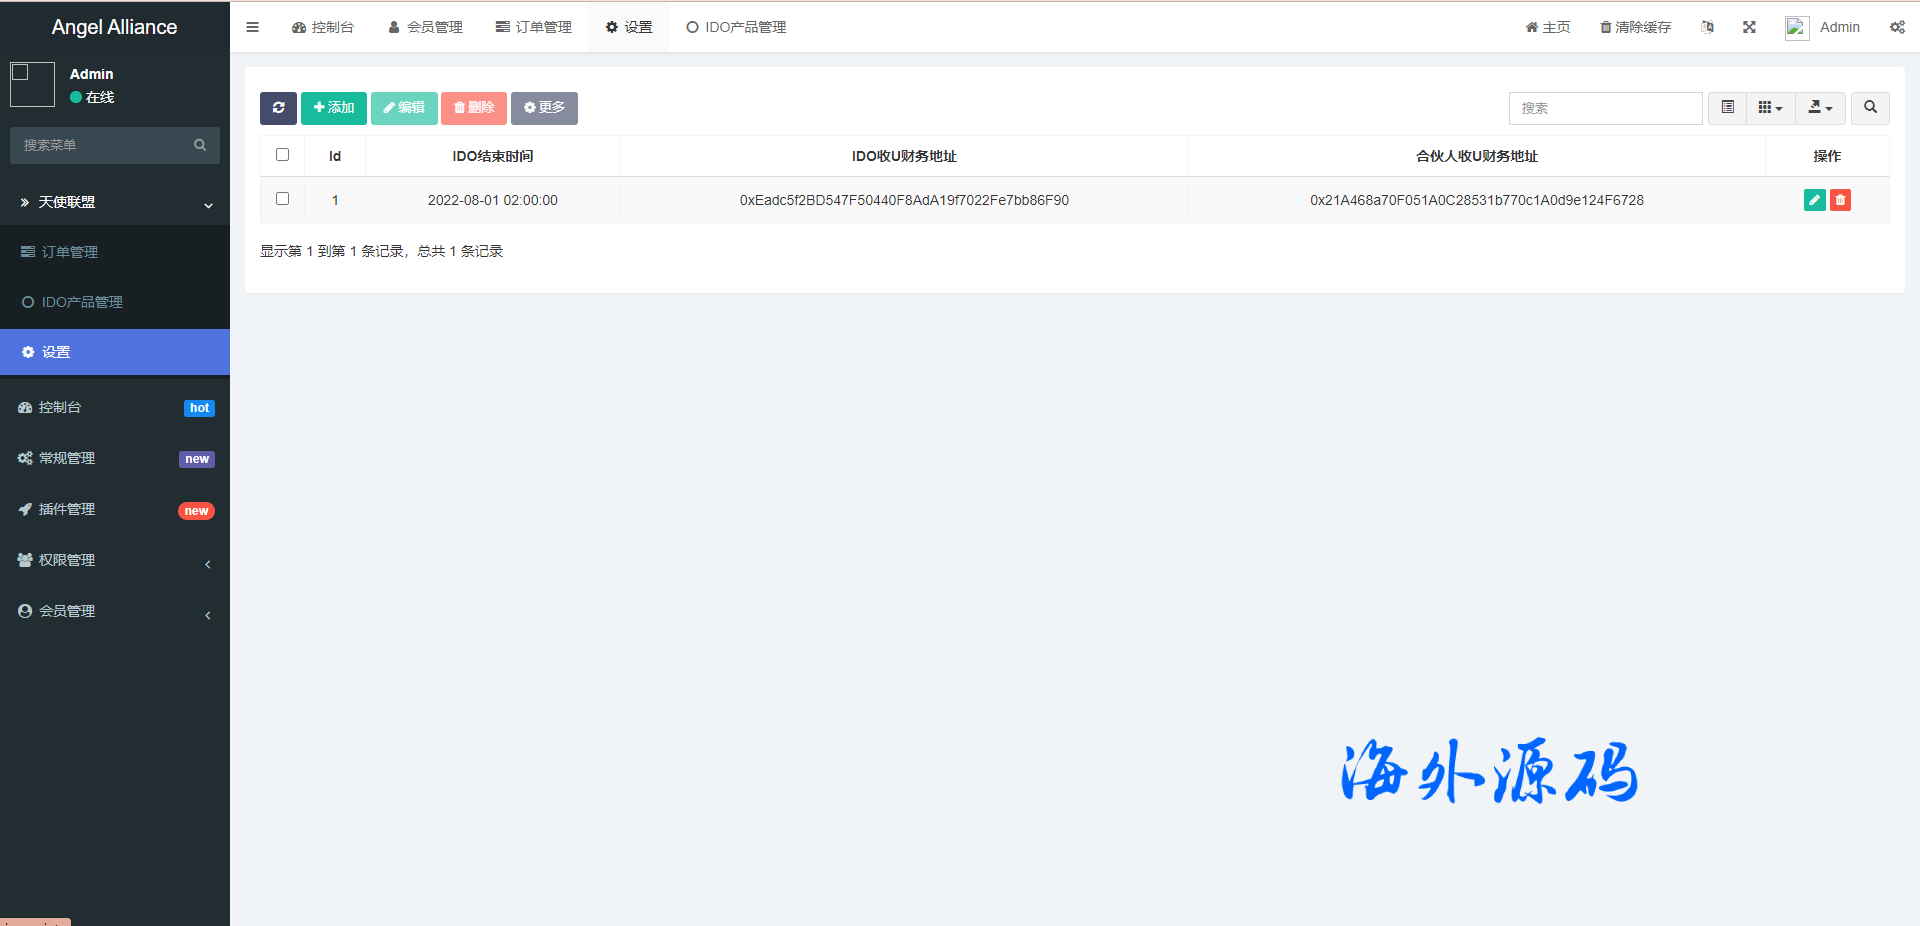The width and height of the screenshot is (1920, 926).
Task: Click the search magnifier button beside export
Action: pos(1870,108)
